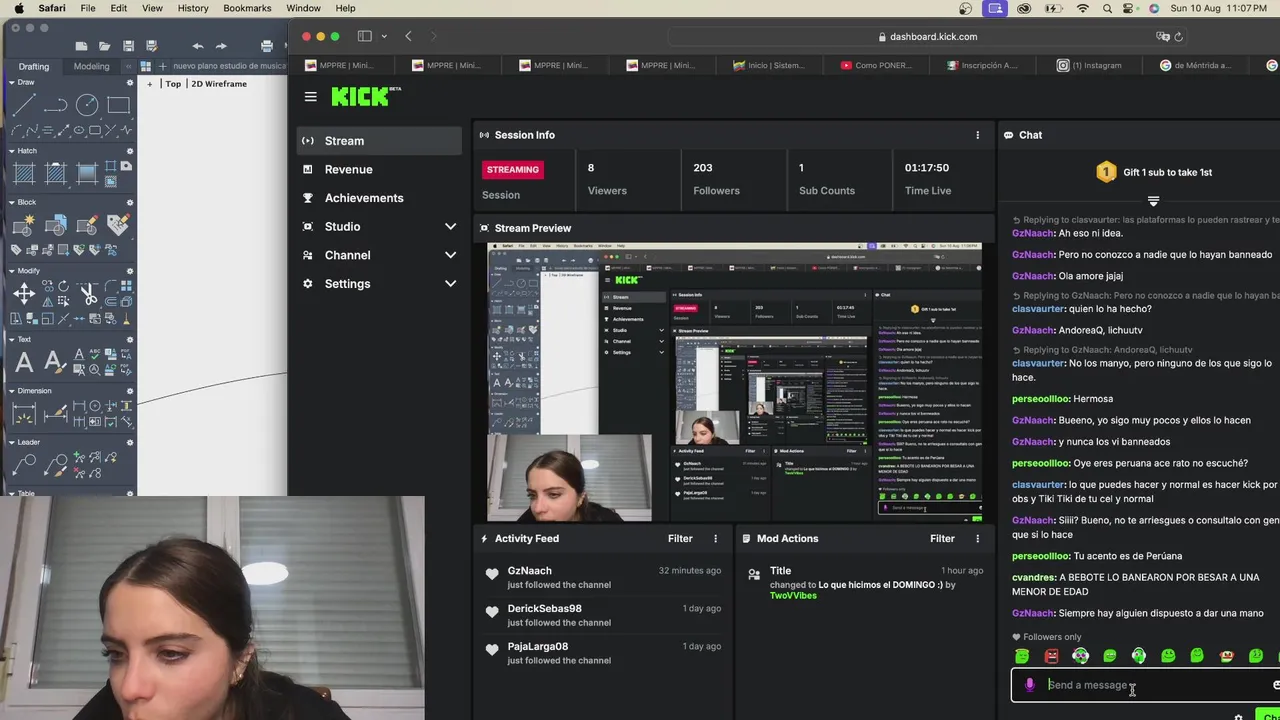Image resolution: width=1280 pixels, height=720 pixels.
Task: Open Safari sidebar dropdown arrow
Action: (x=384, y=37)
